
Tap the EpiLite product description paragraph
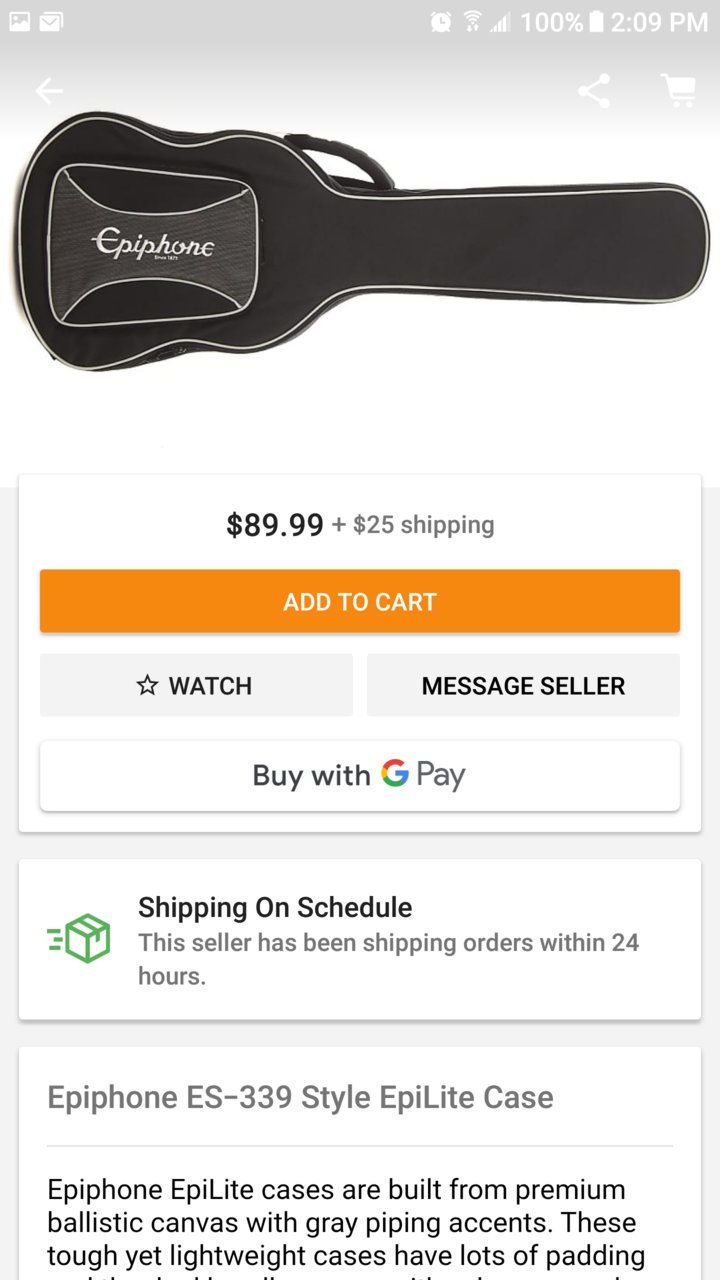347,1228
